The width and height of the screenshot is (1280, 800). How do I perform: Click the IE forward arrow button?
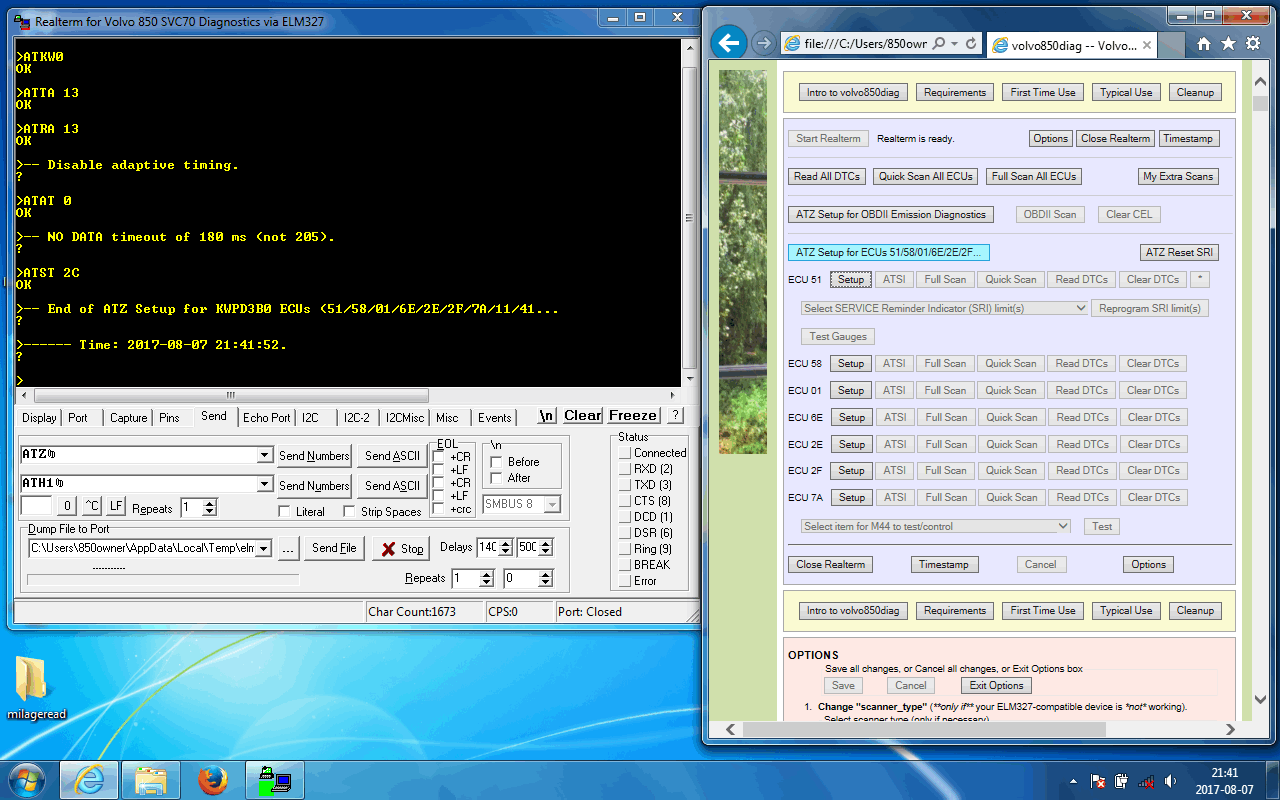pos(763,43)
